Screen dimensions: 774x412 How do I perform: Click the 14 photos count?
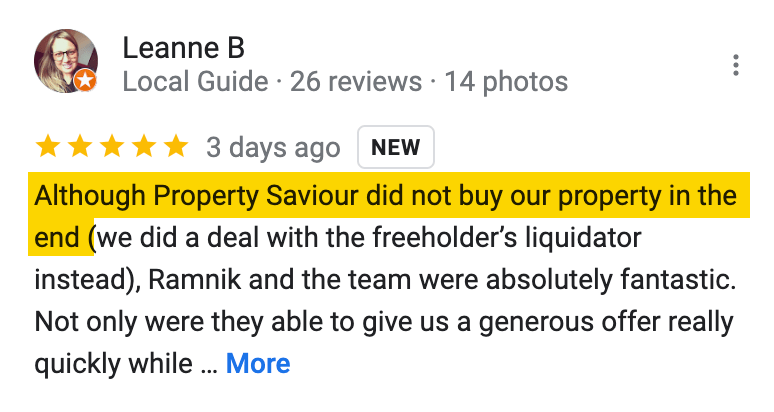(x=506, y=81)
